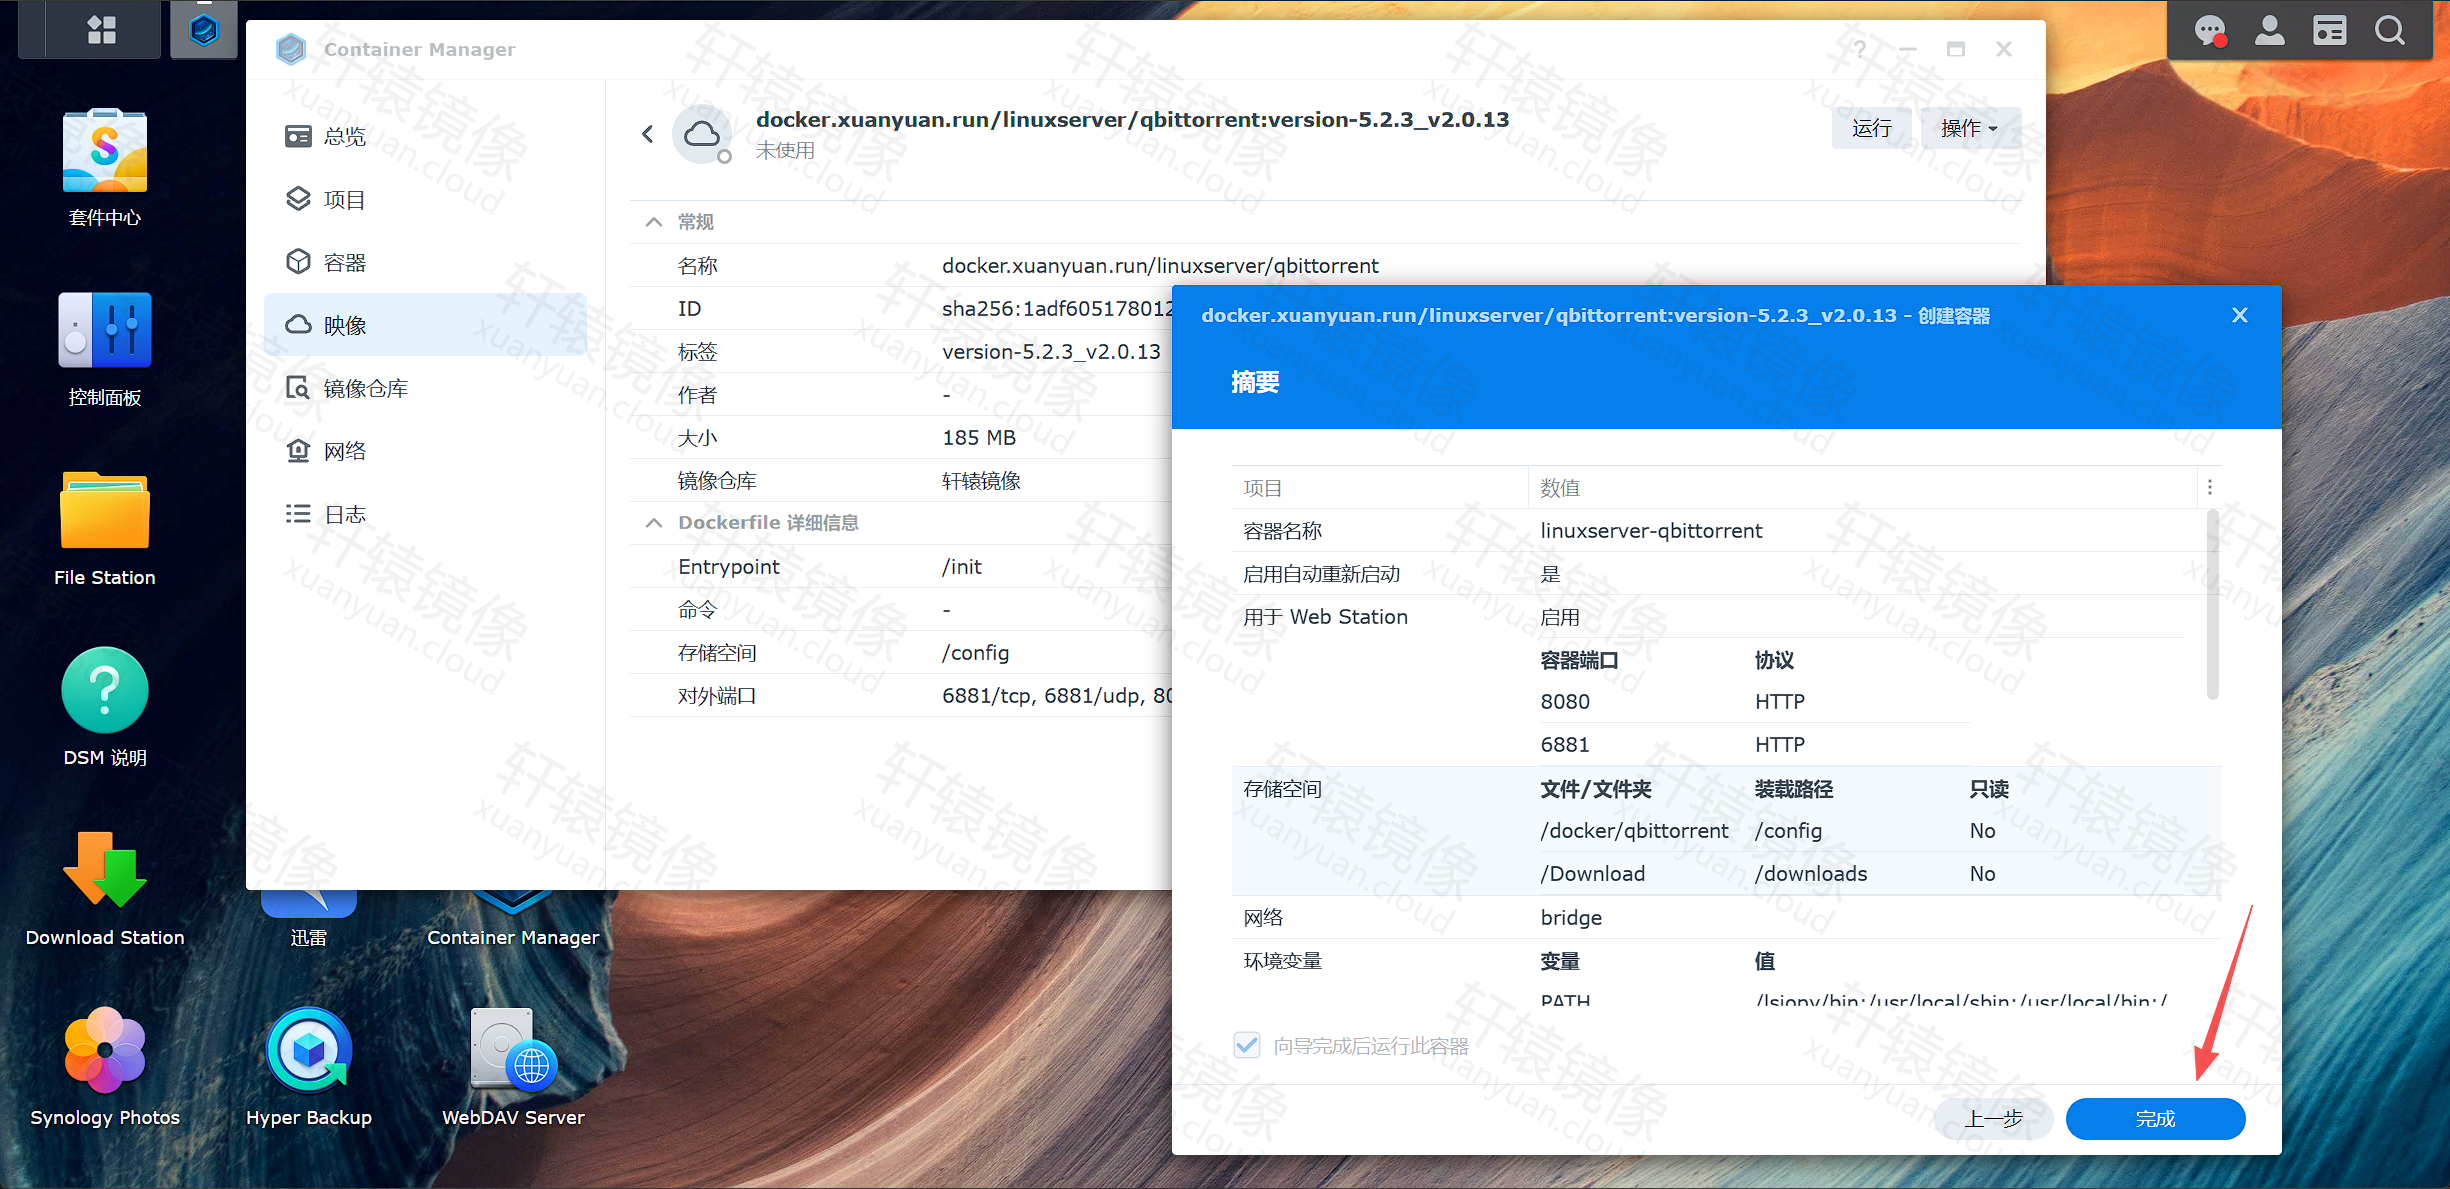Click the search magnifier icon
This screenshot has height=1189, width=2450.
click(x=2390, y=31)
